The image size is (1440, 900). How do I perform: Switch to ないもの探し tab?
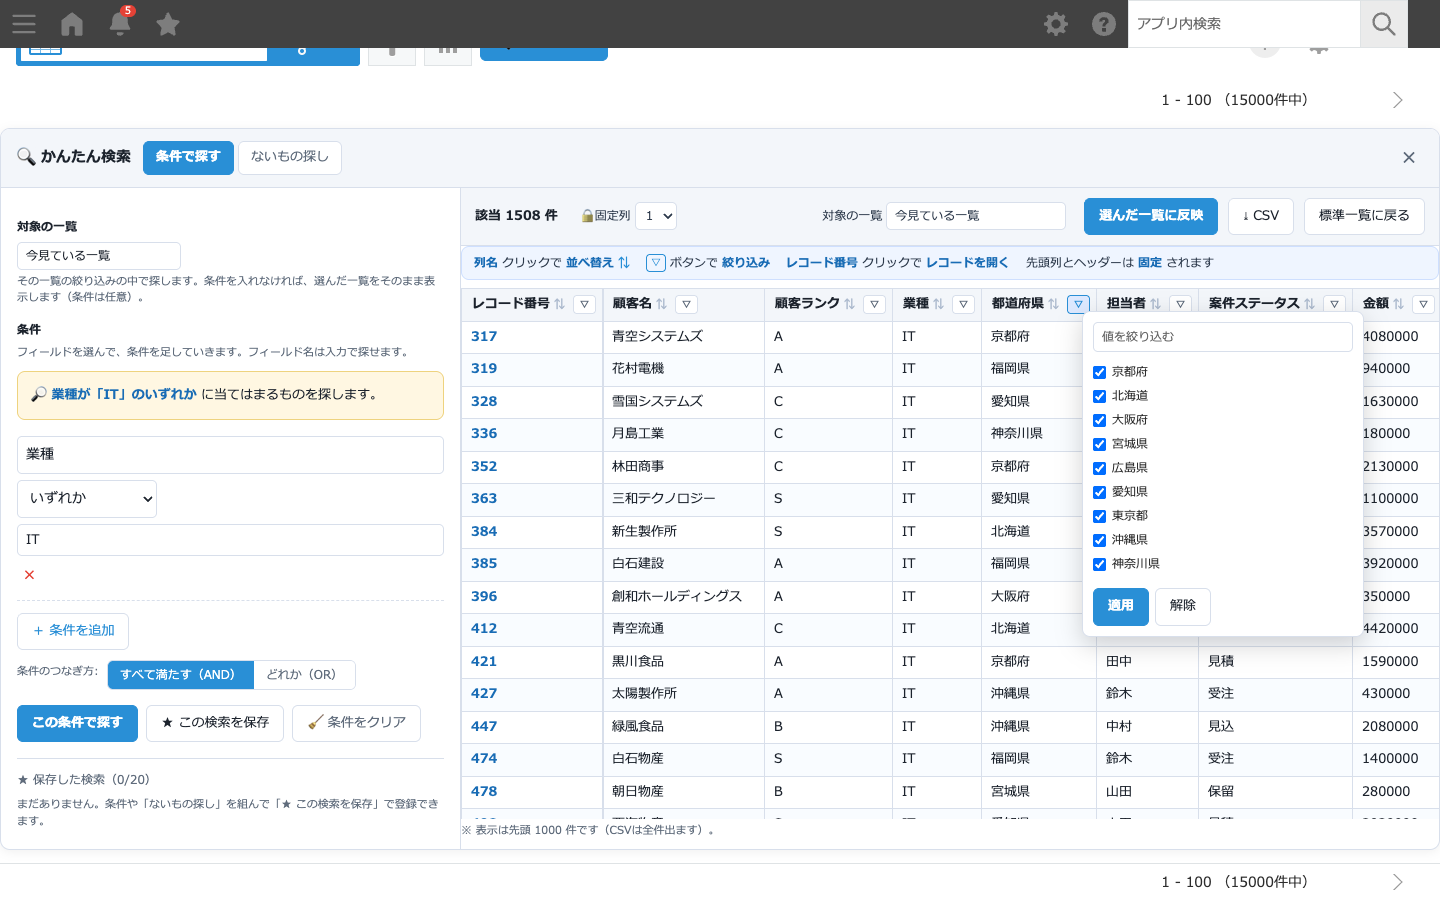(x=290, y=157)
